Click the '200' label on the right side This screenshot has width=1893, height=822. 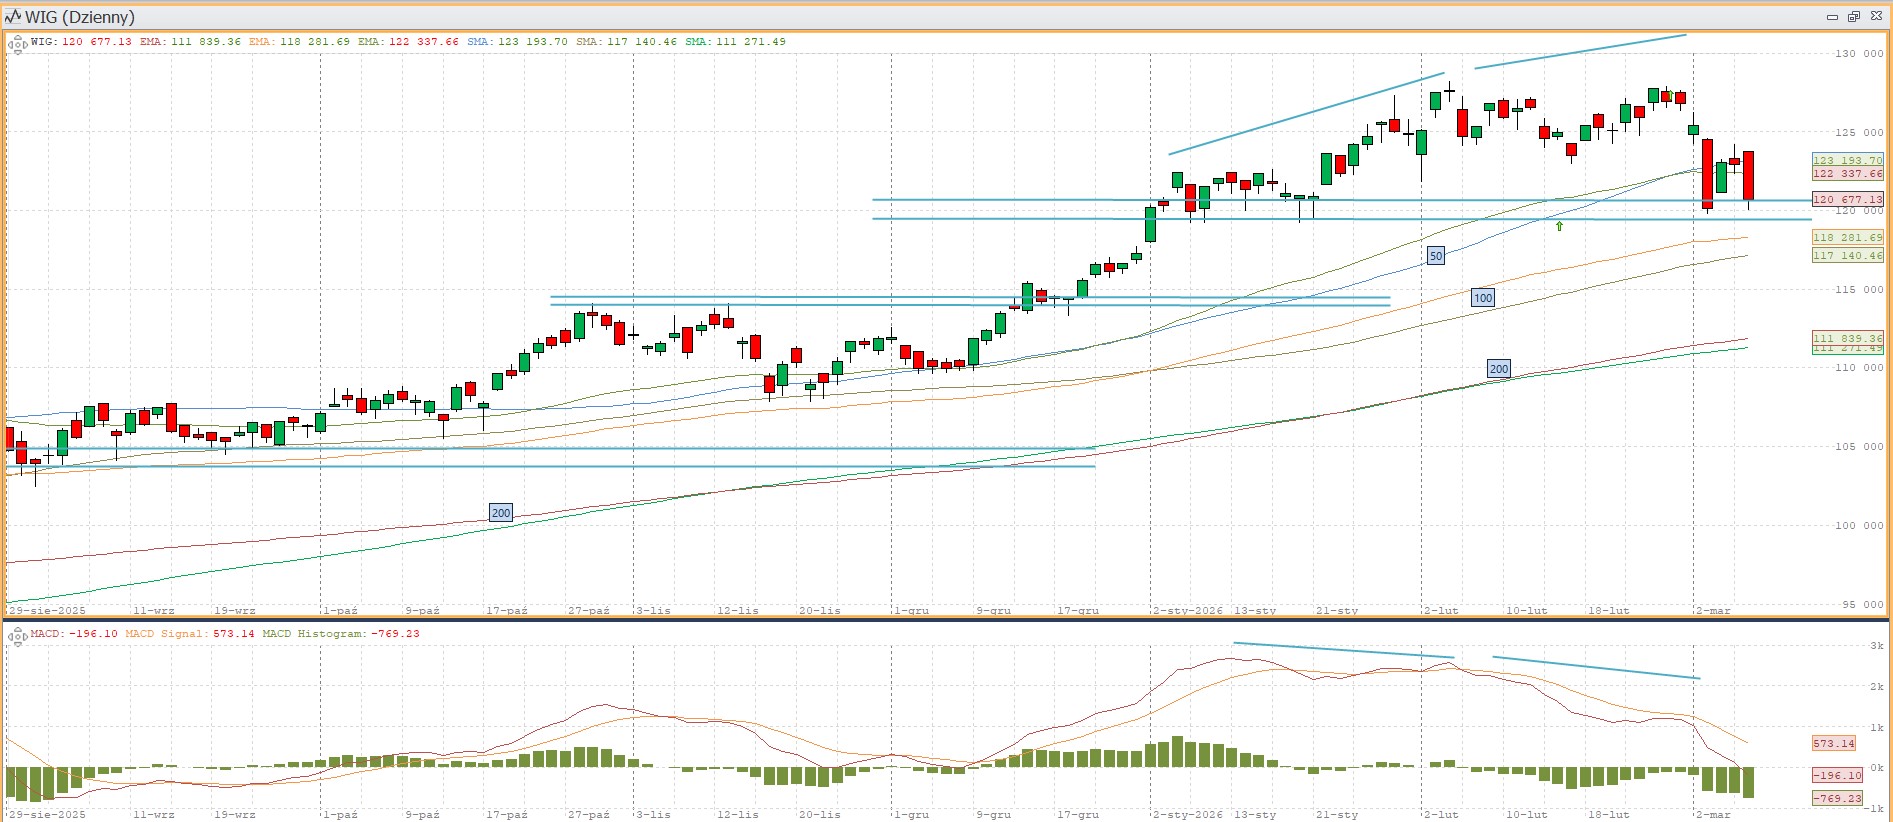point(1499,369)
